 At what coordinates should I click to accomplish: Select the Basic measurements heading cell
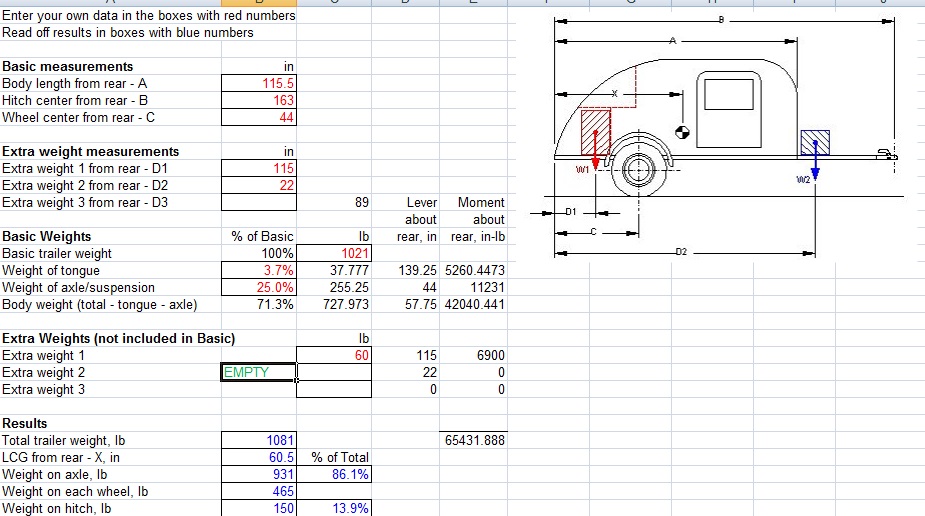(111, 66)
